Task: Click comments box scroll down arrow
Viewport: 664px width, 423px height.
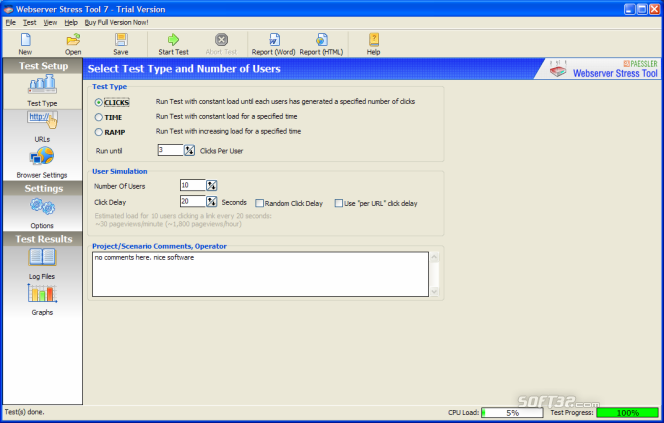Action: click(x=434, y=292)
